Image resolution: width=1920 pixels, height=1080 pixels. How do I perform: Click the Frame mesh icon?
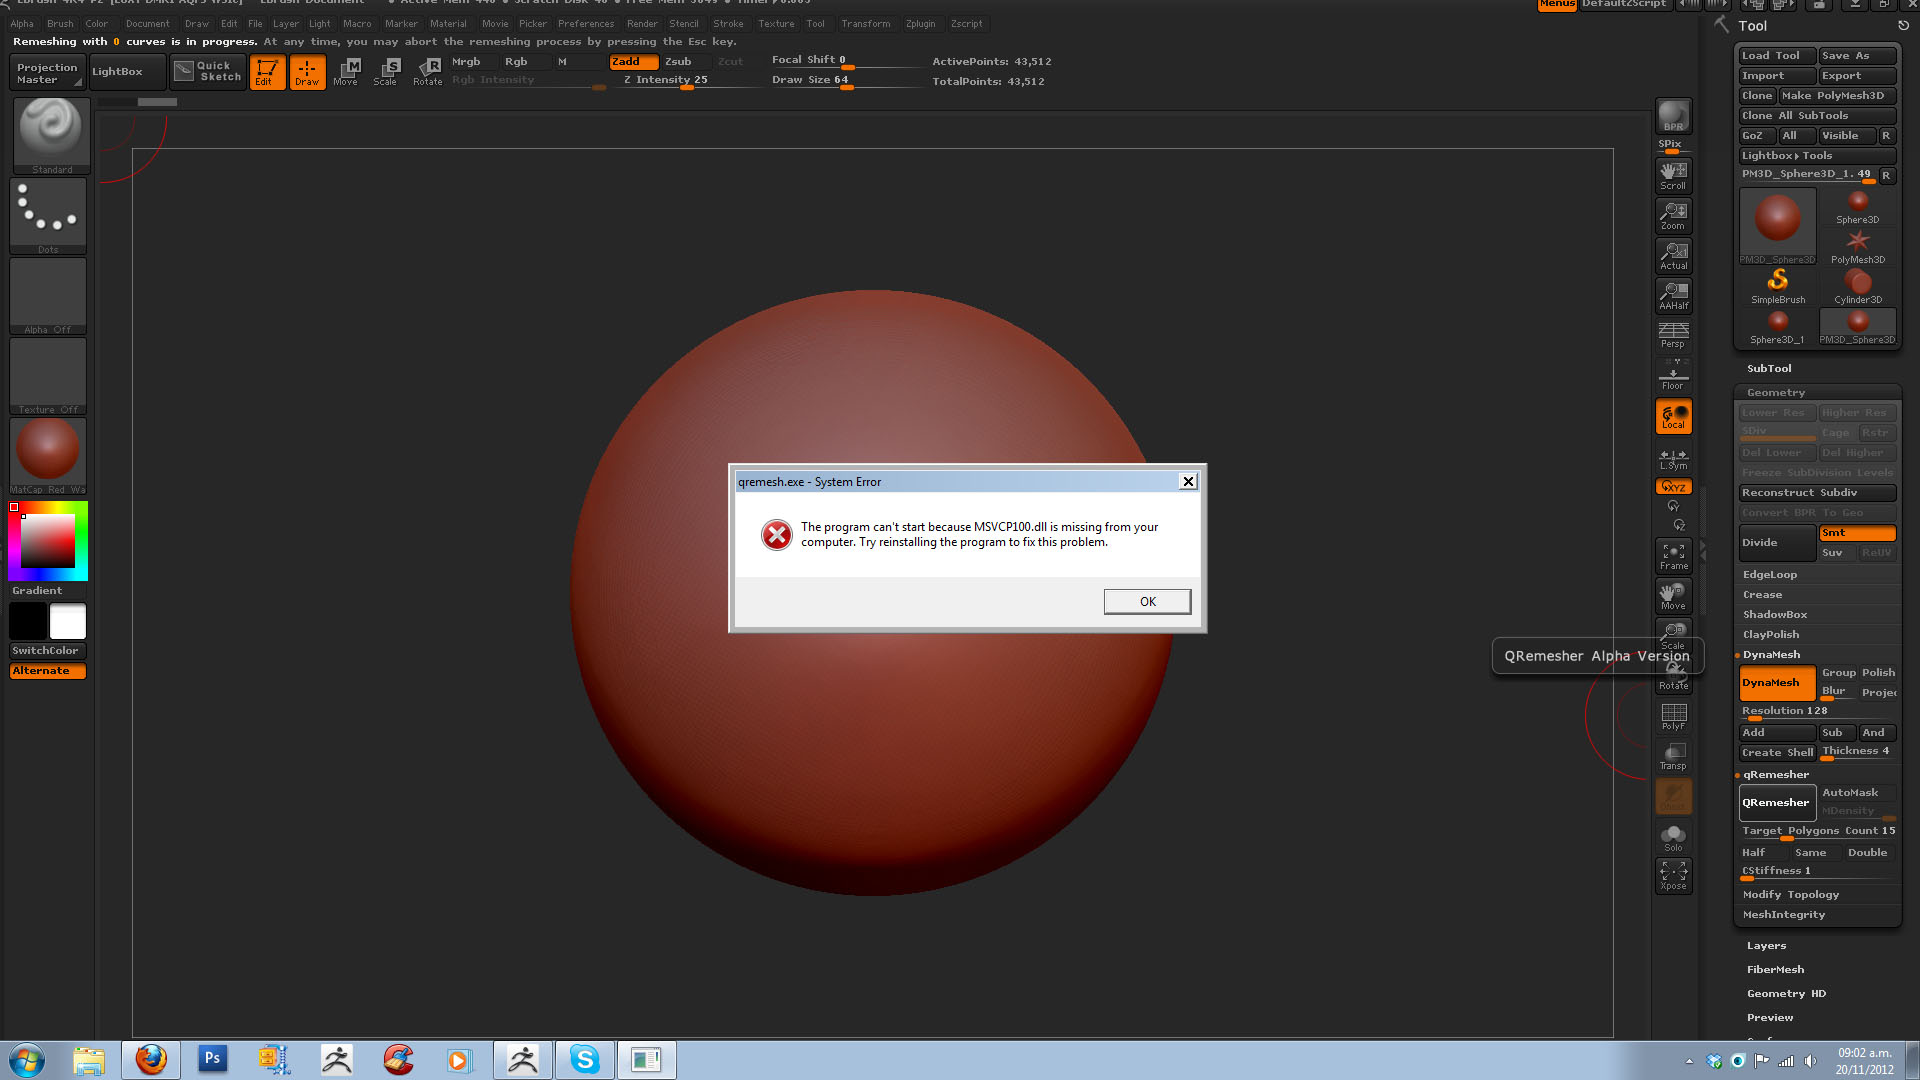(1673, 556)
